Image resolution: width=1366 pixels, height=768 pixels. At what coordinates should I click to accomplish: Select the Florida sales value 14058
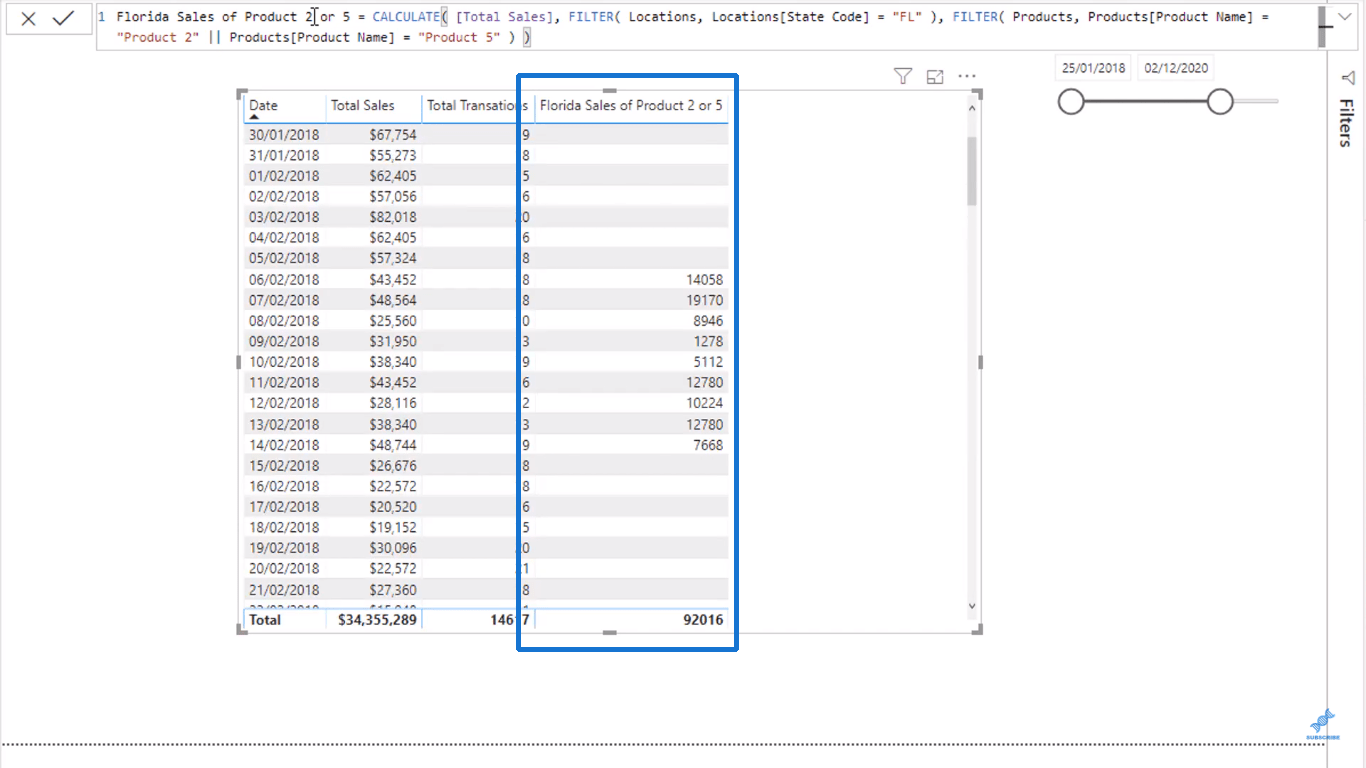tap(705, 280)
